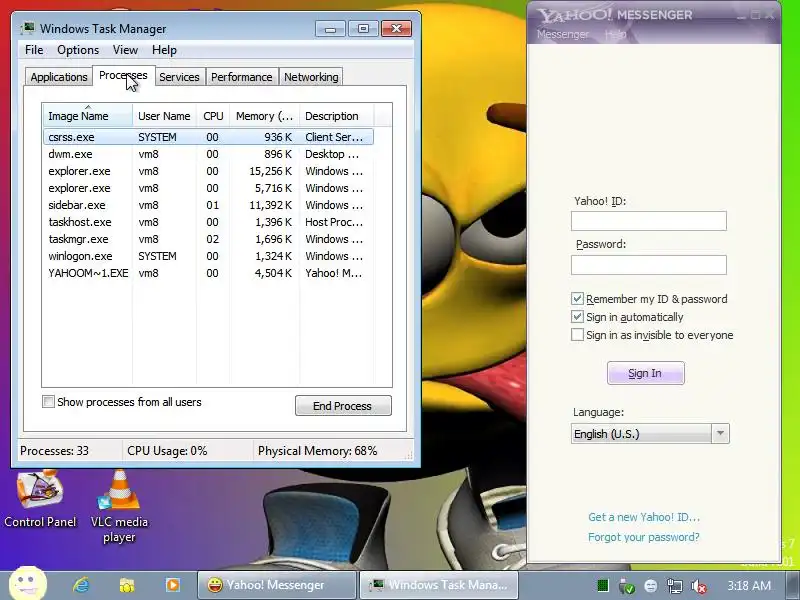Select explorer.exe row using 5,716 K
The image size is (800, 600).
pyautogui.click(x=209, y=188)
